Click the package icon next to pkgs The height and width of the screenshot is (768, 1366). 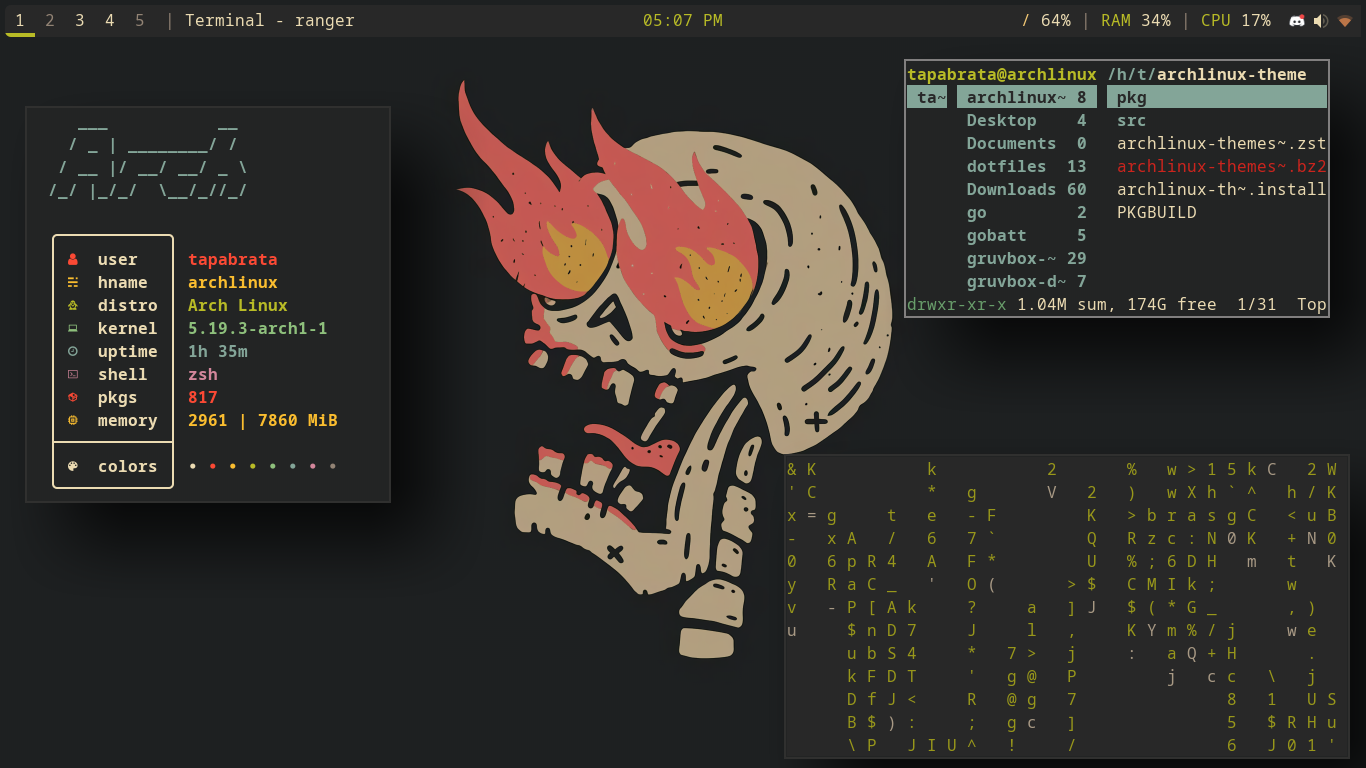(x=72, y=397)
